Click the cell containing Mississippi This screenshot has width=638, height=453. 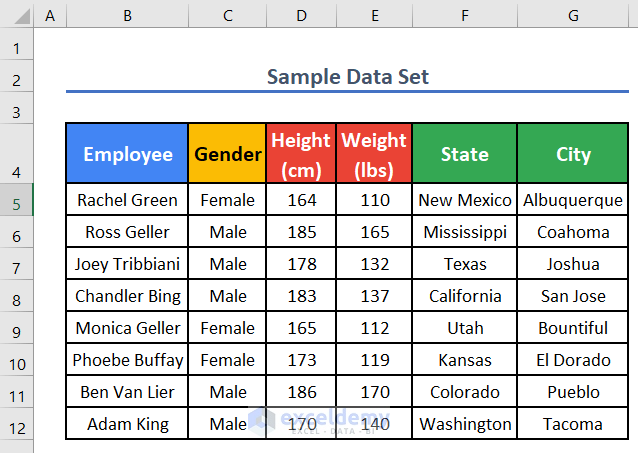pyautogui.click(x=465, y=232)
